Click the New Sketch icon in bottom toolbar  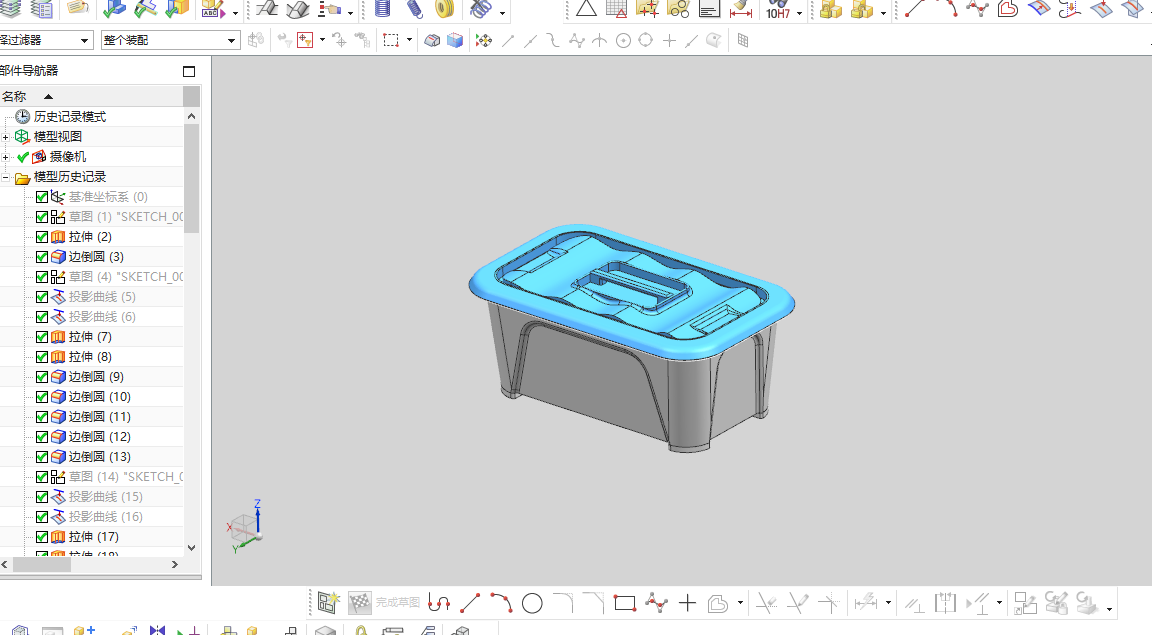tap(328, 603)
